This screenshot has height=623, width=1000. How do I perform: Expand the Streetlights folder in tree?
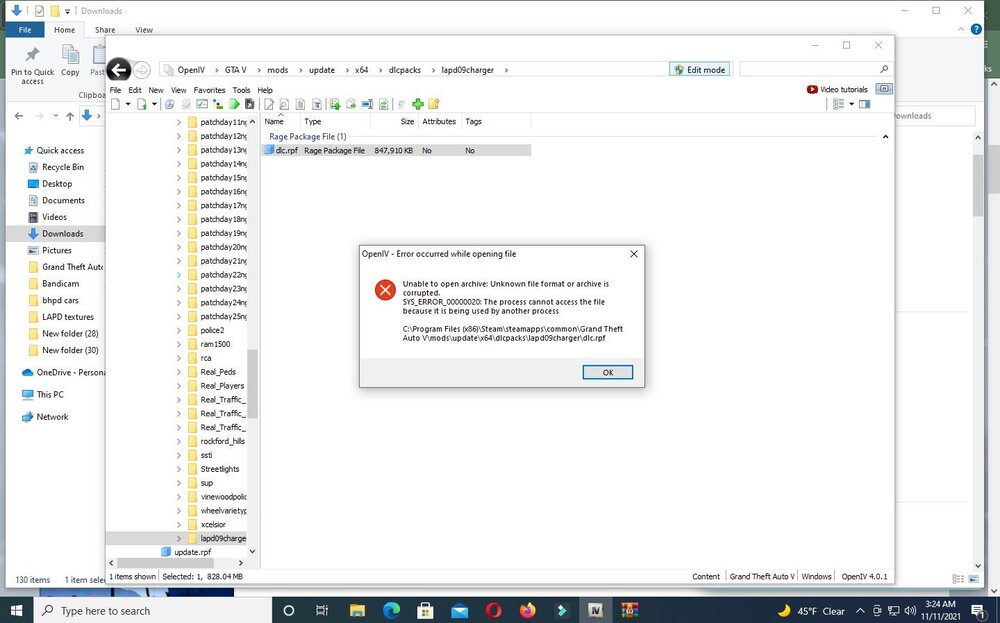pyautogui.click(x=179, y=469)
